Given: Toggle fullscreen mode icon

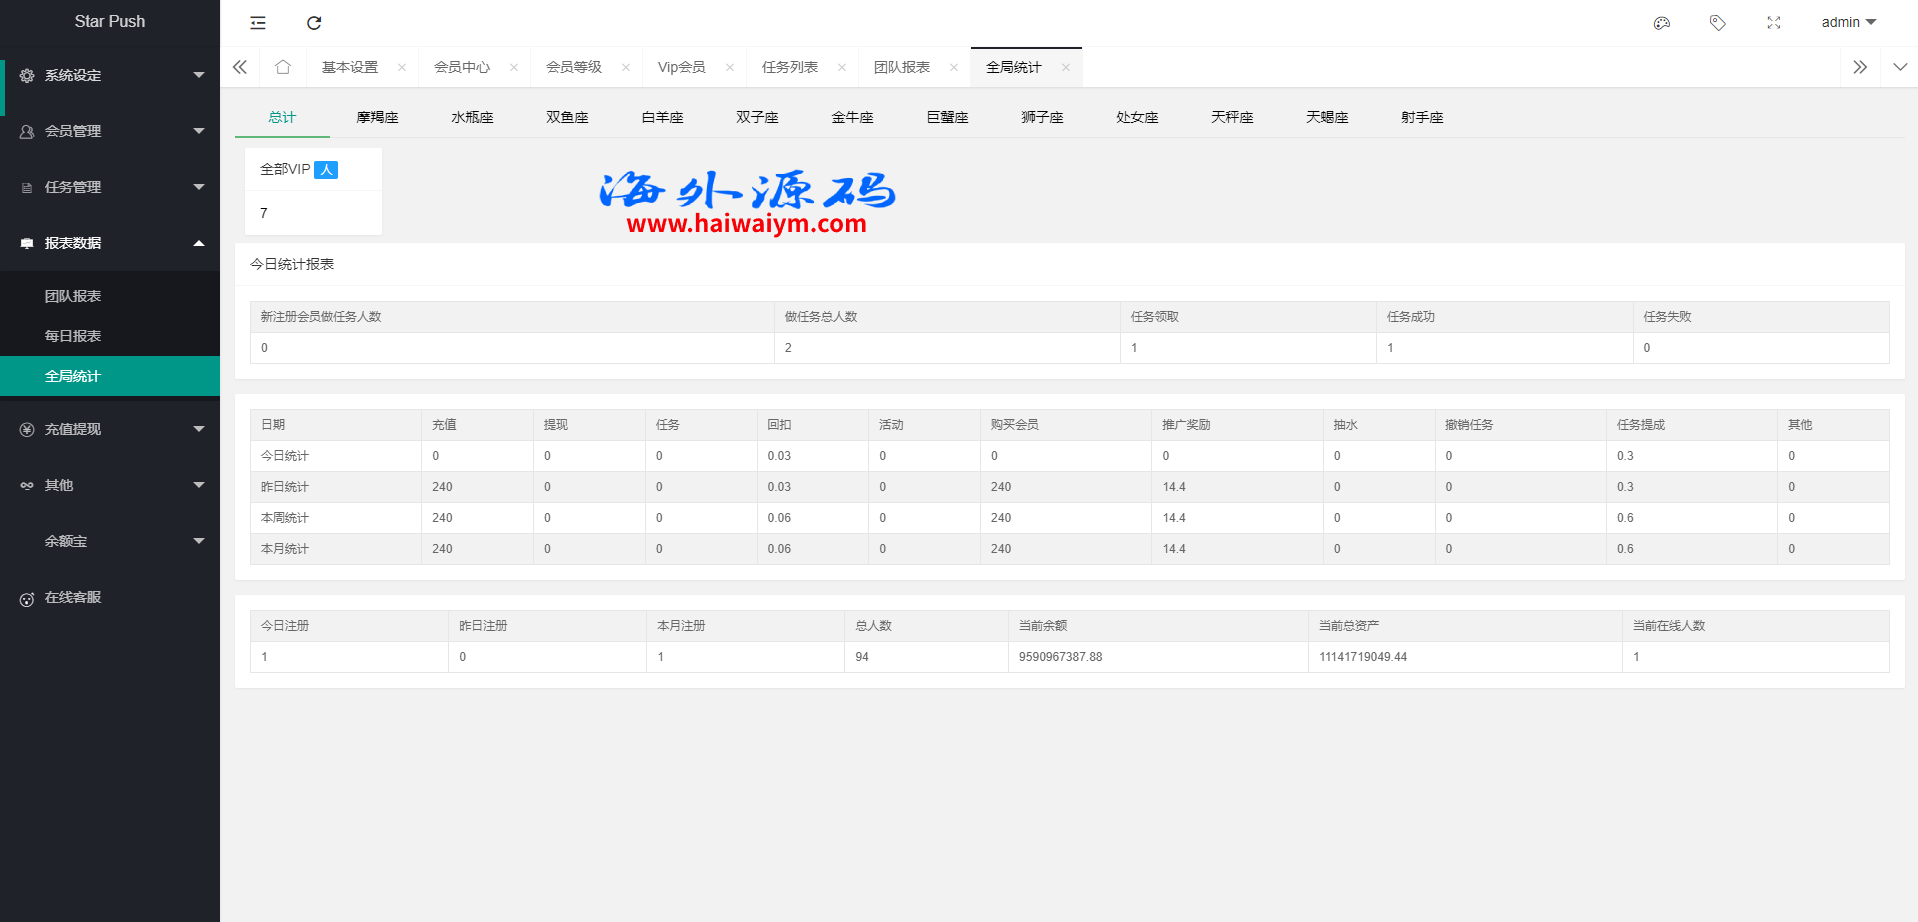Looking at the screenshot, I should 1774,23.
